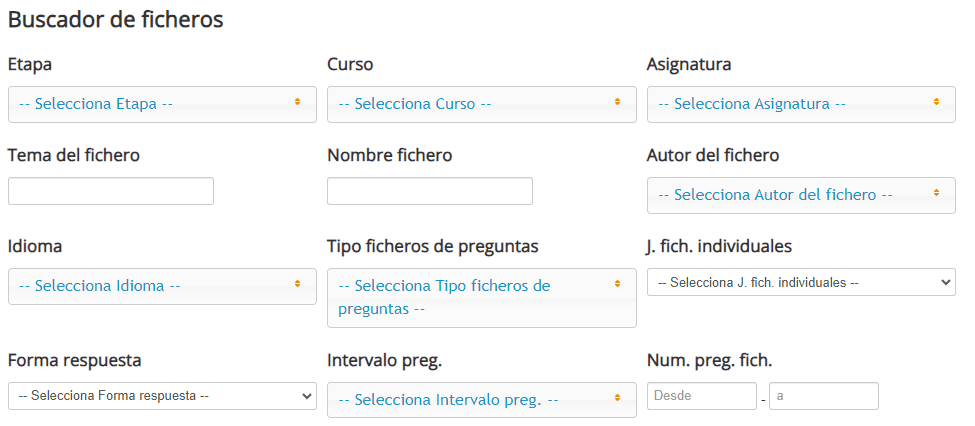
Task: Click the Tema del fichero text field
Action: click(x=111, y=191)
